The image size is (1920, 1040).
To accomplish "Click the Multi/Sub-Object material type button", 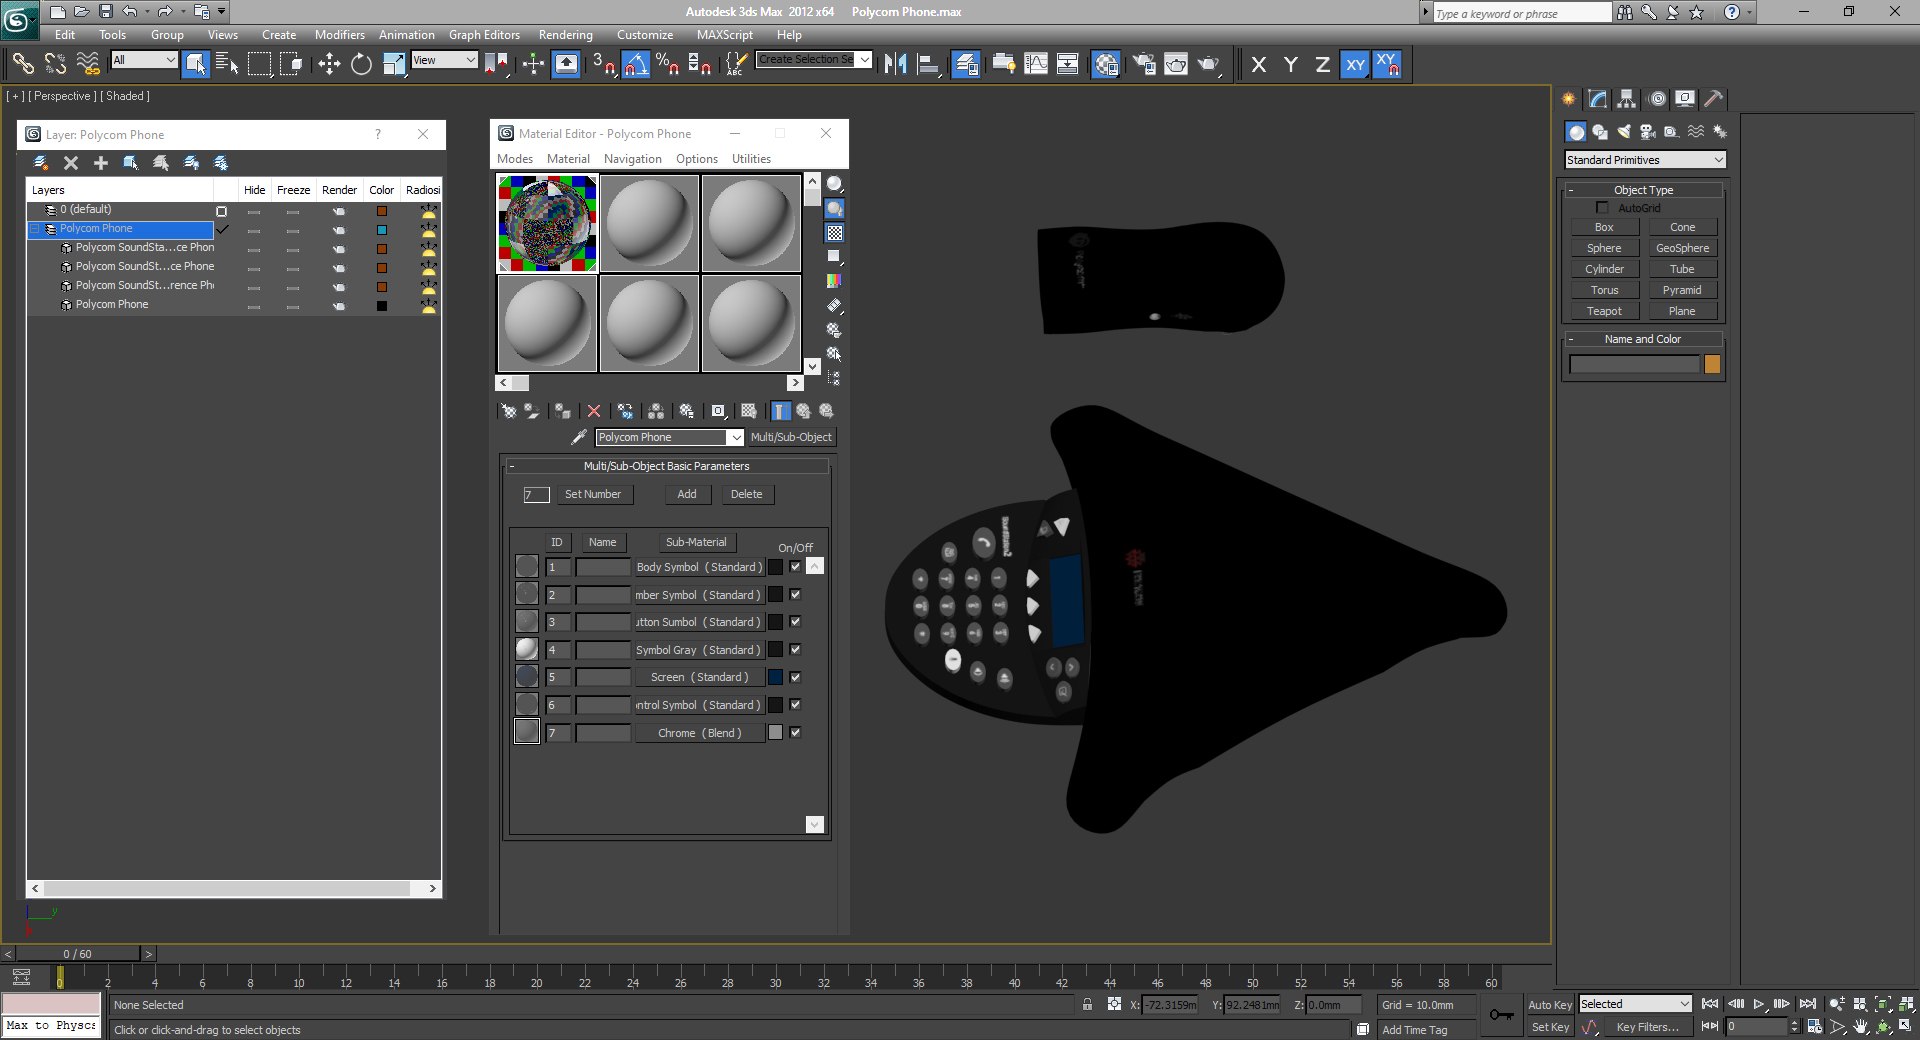I will tap(791, 437).
